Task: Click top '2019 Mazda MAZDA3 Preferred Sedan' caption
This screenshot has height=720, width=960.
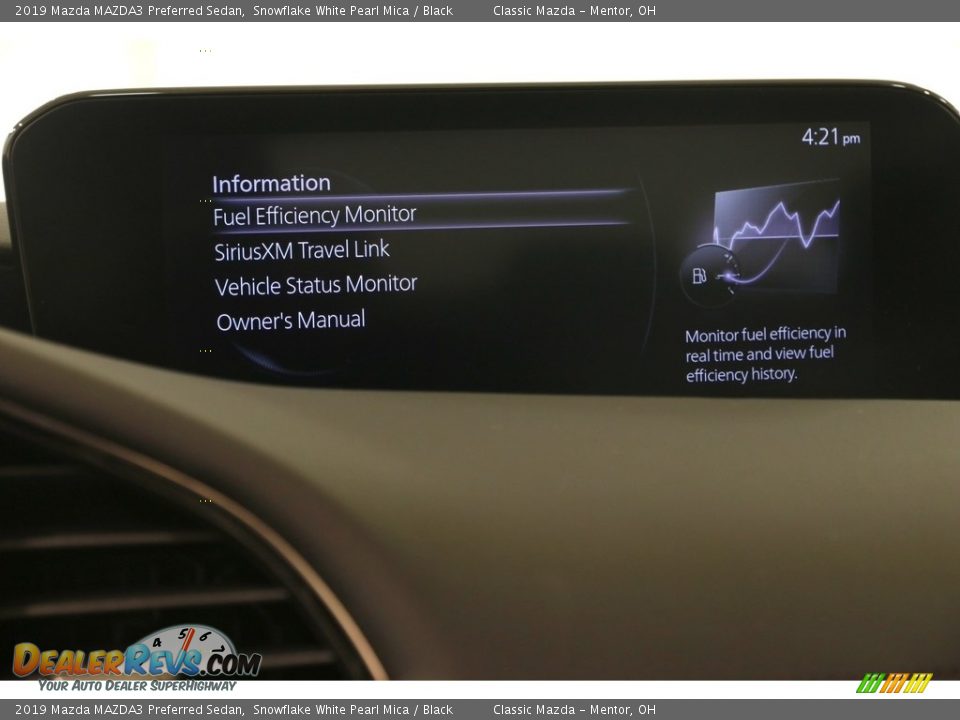Action: (x=129, y=11)
